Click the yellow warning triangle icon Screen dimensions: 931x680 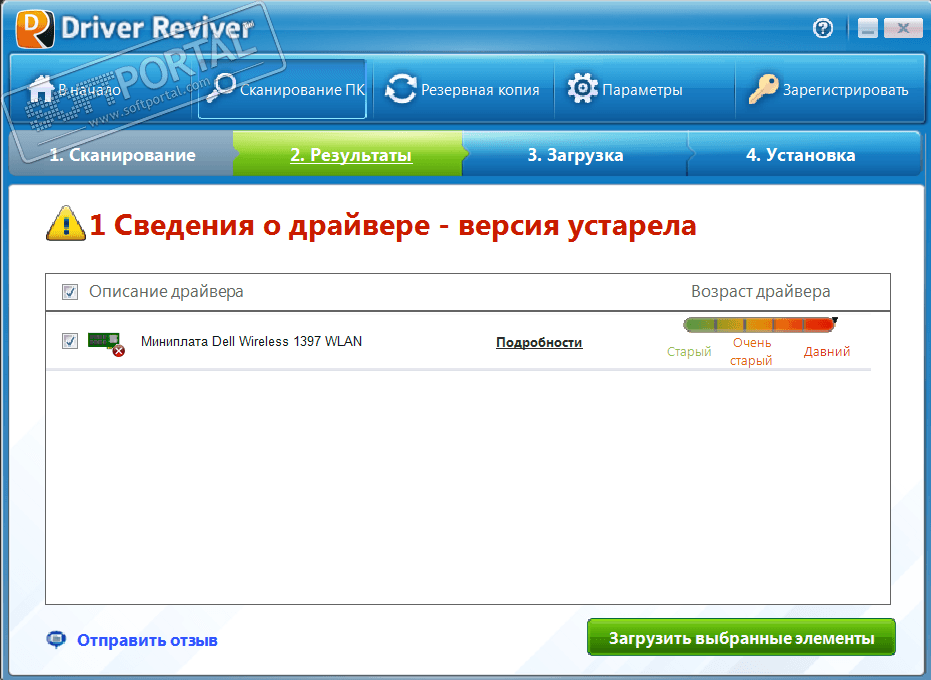click(x=66, y=224)
